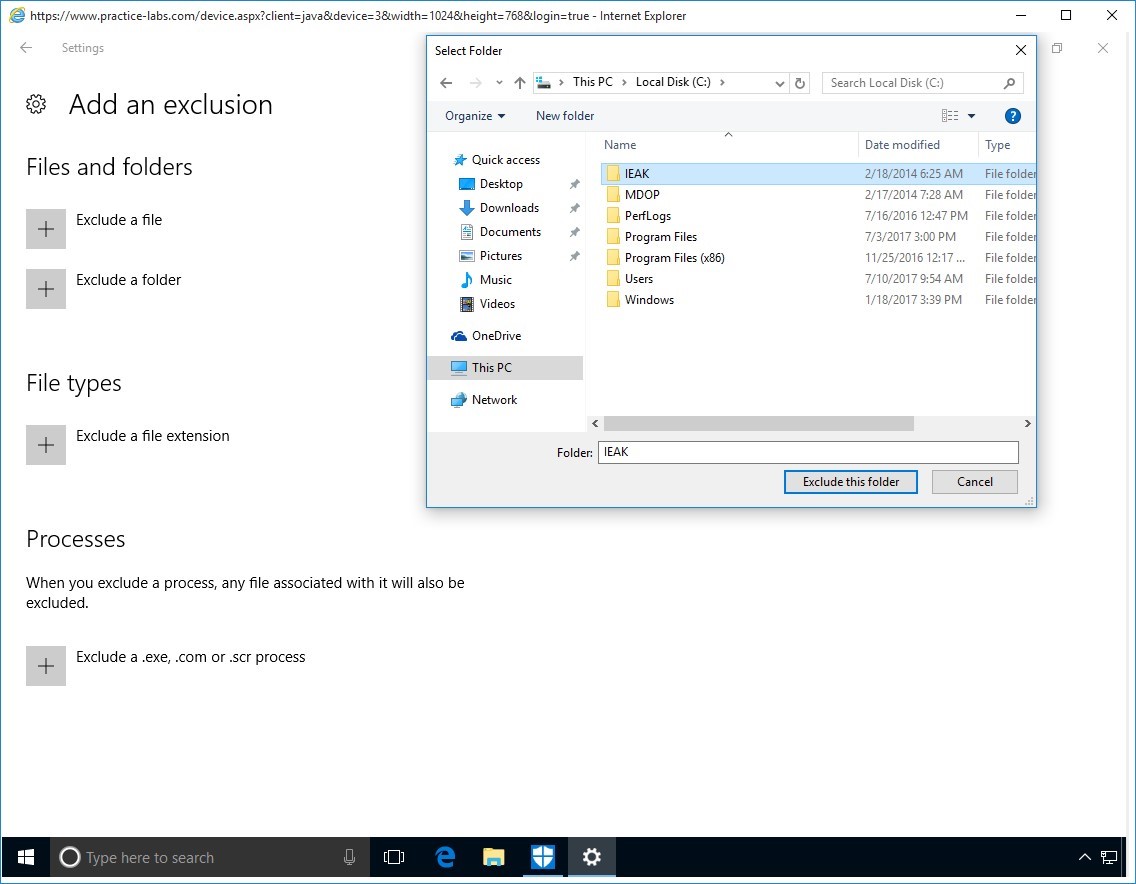This screenshot has height=884, width=1136.
Task: Open recent locations dropdown arrow
Action: pos(499,83)
